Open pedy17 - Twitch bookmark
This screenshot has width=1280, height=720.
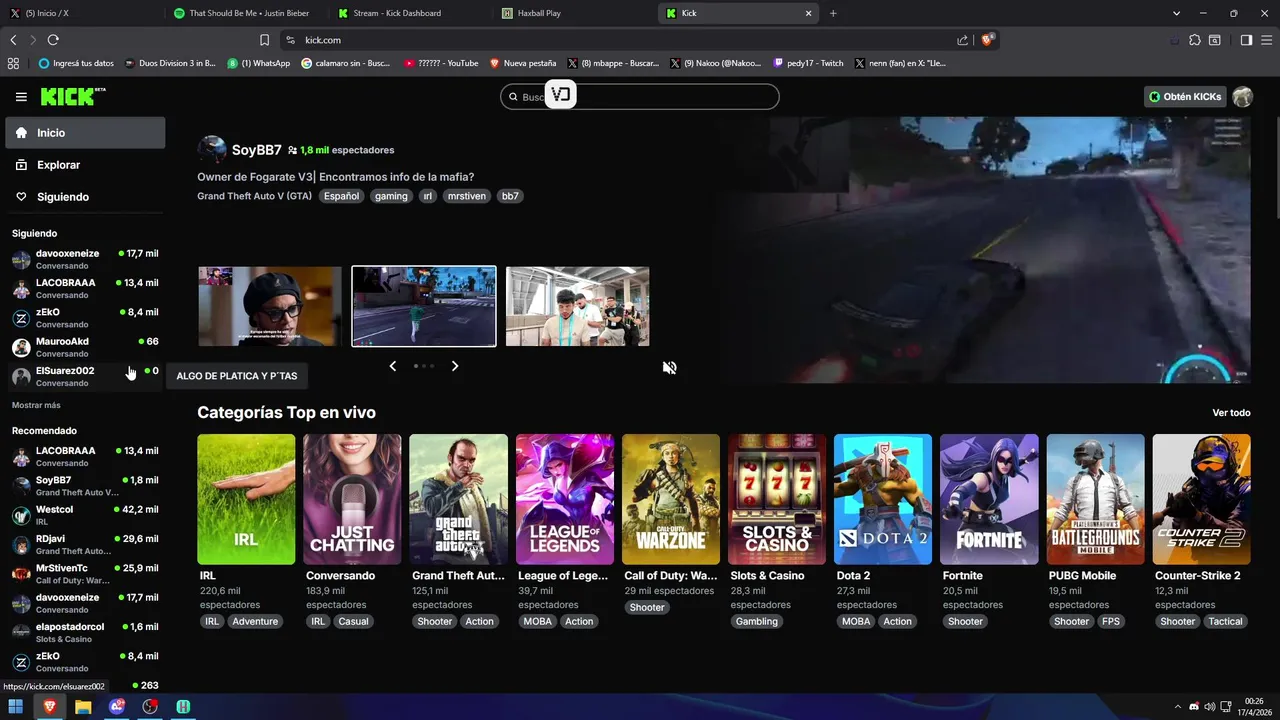click(808, 63)
